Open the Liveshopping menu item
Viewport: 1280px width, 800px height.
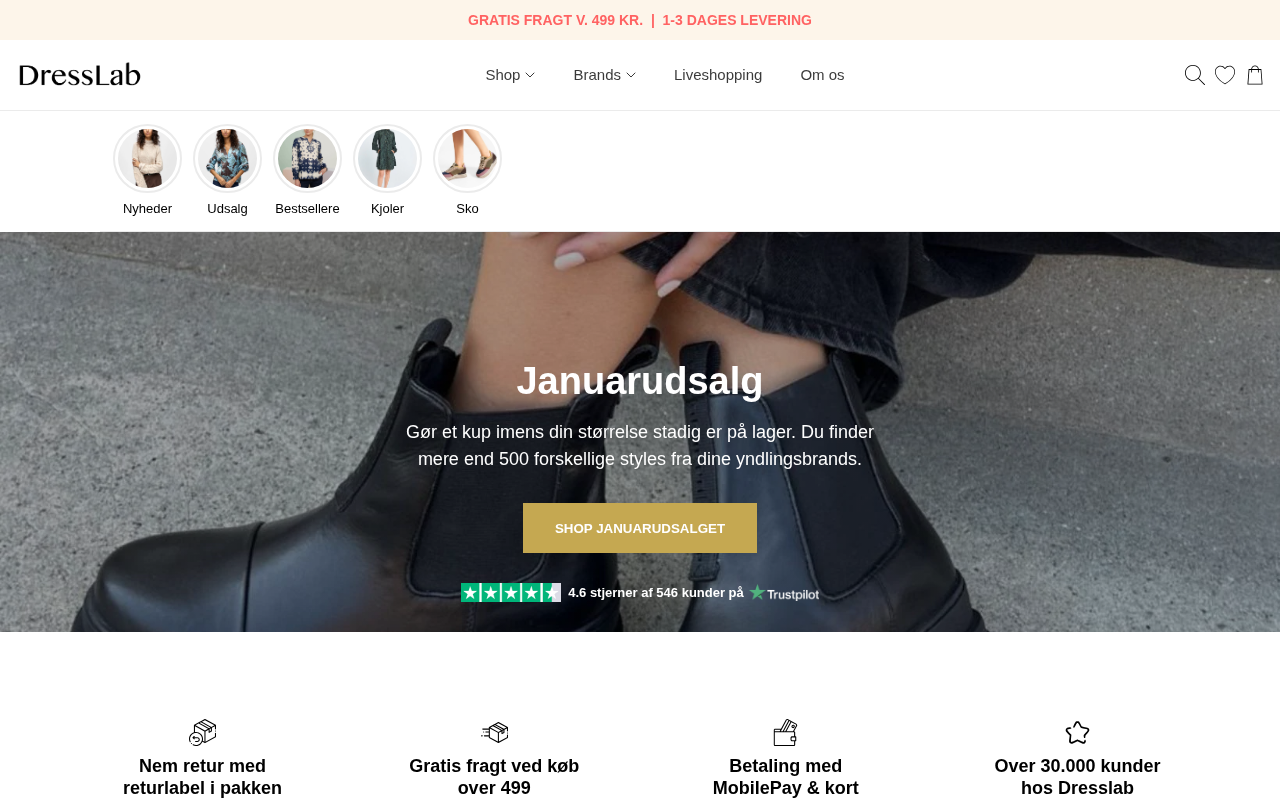click(718, 75)
